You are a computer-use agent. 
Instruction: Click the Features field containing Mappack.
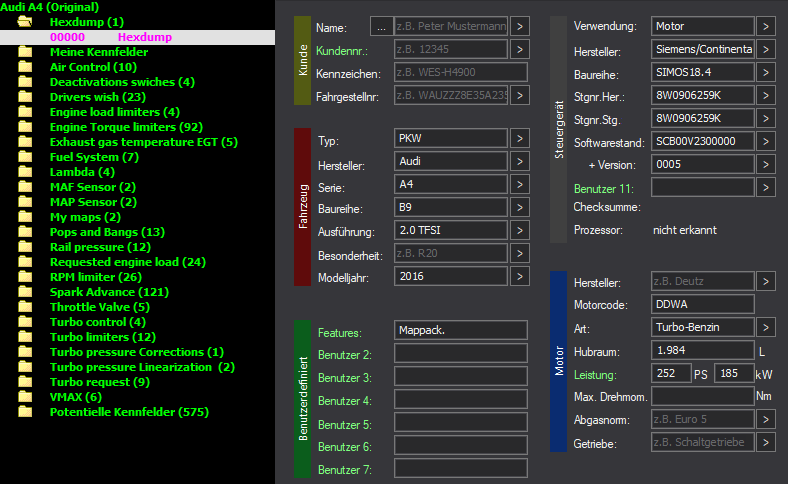coord(461,330)
